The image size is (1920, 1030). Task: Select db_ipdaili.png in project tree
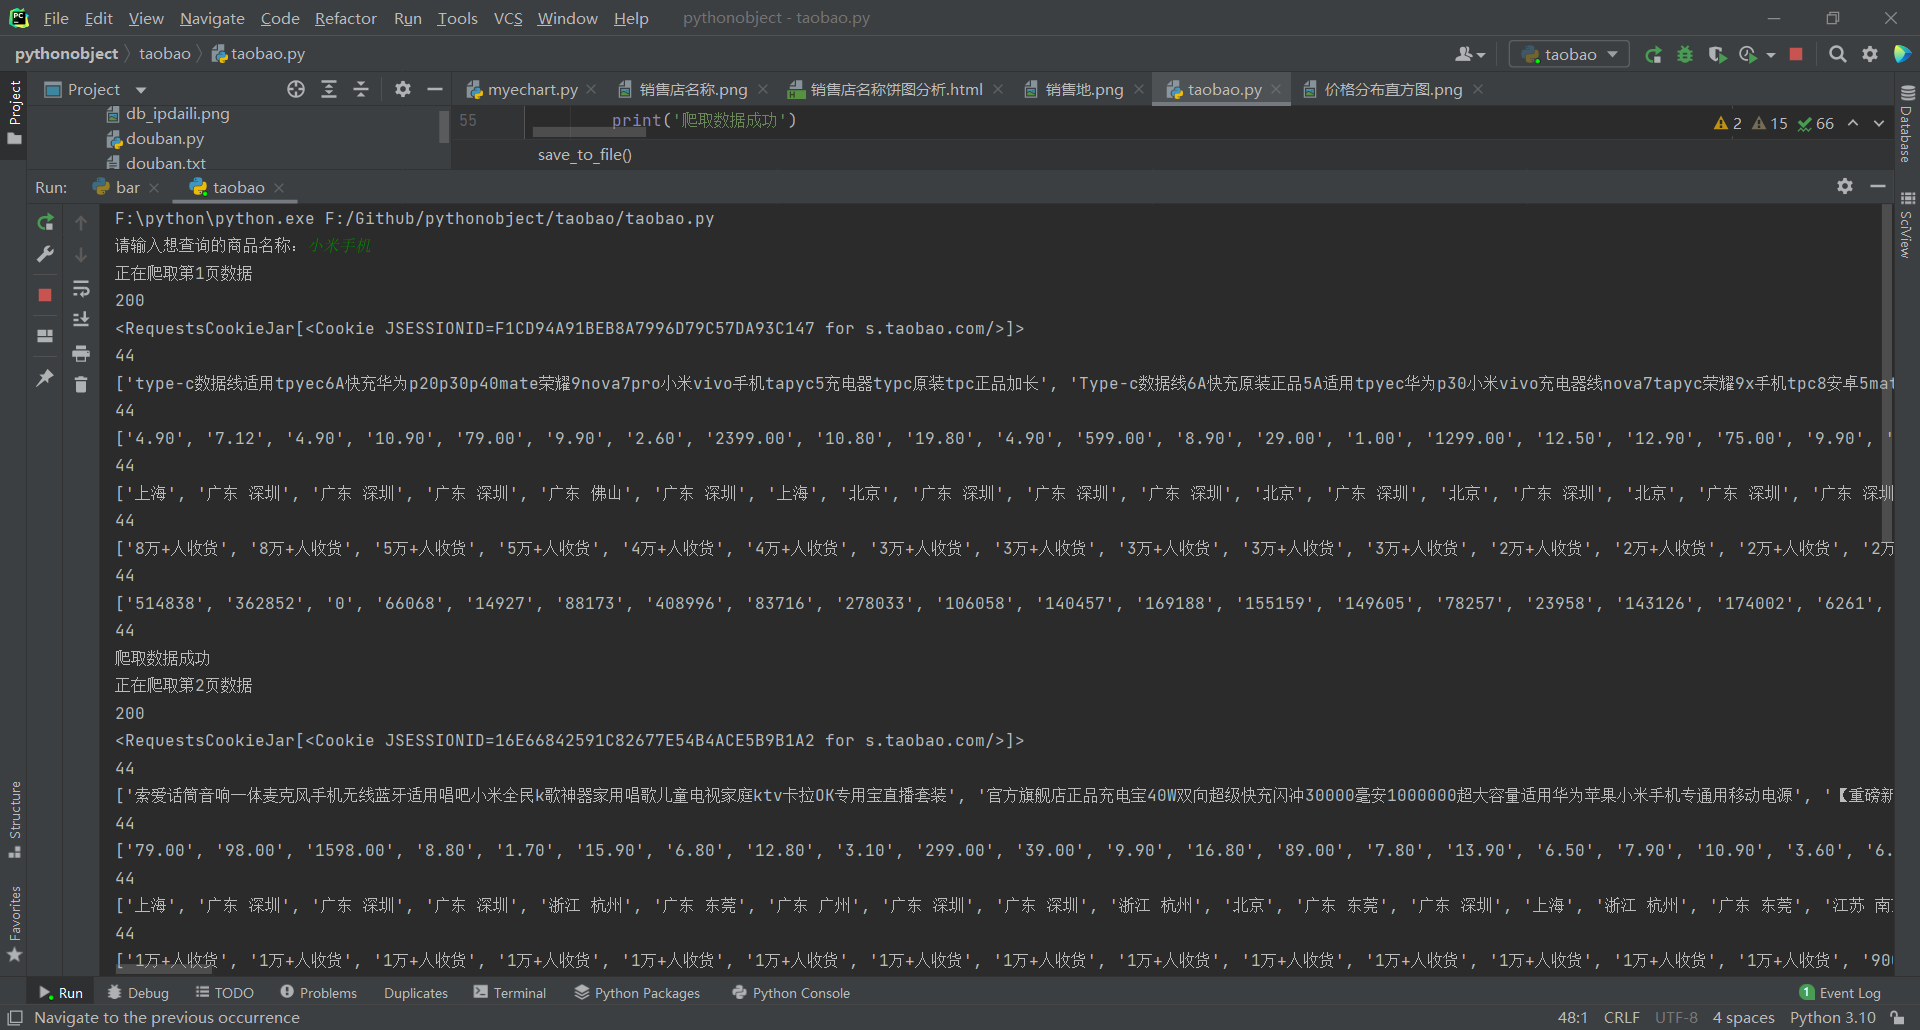(177, 114)
